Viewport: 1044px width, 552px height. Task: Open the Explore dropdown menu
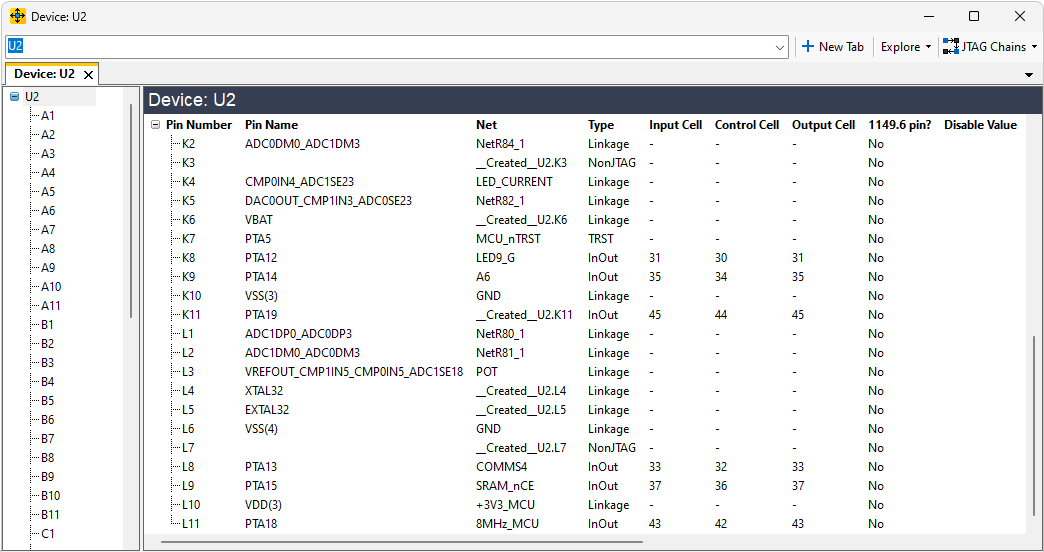905,47
